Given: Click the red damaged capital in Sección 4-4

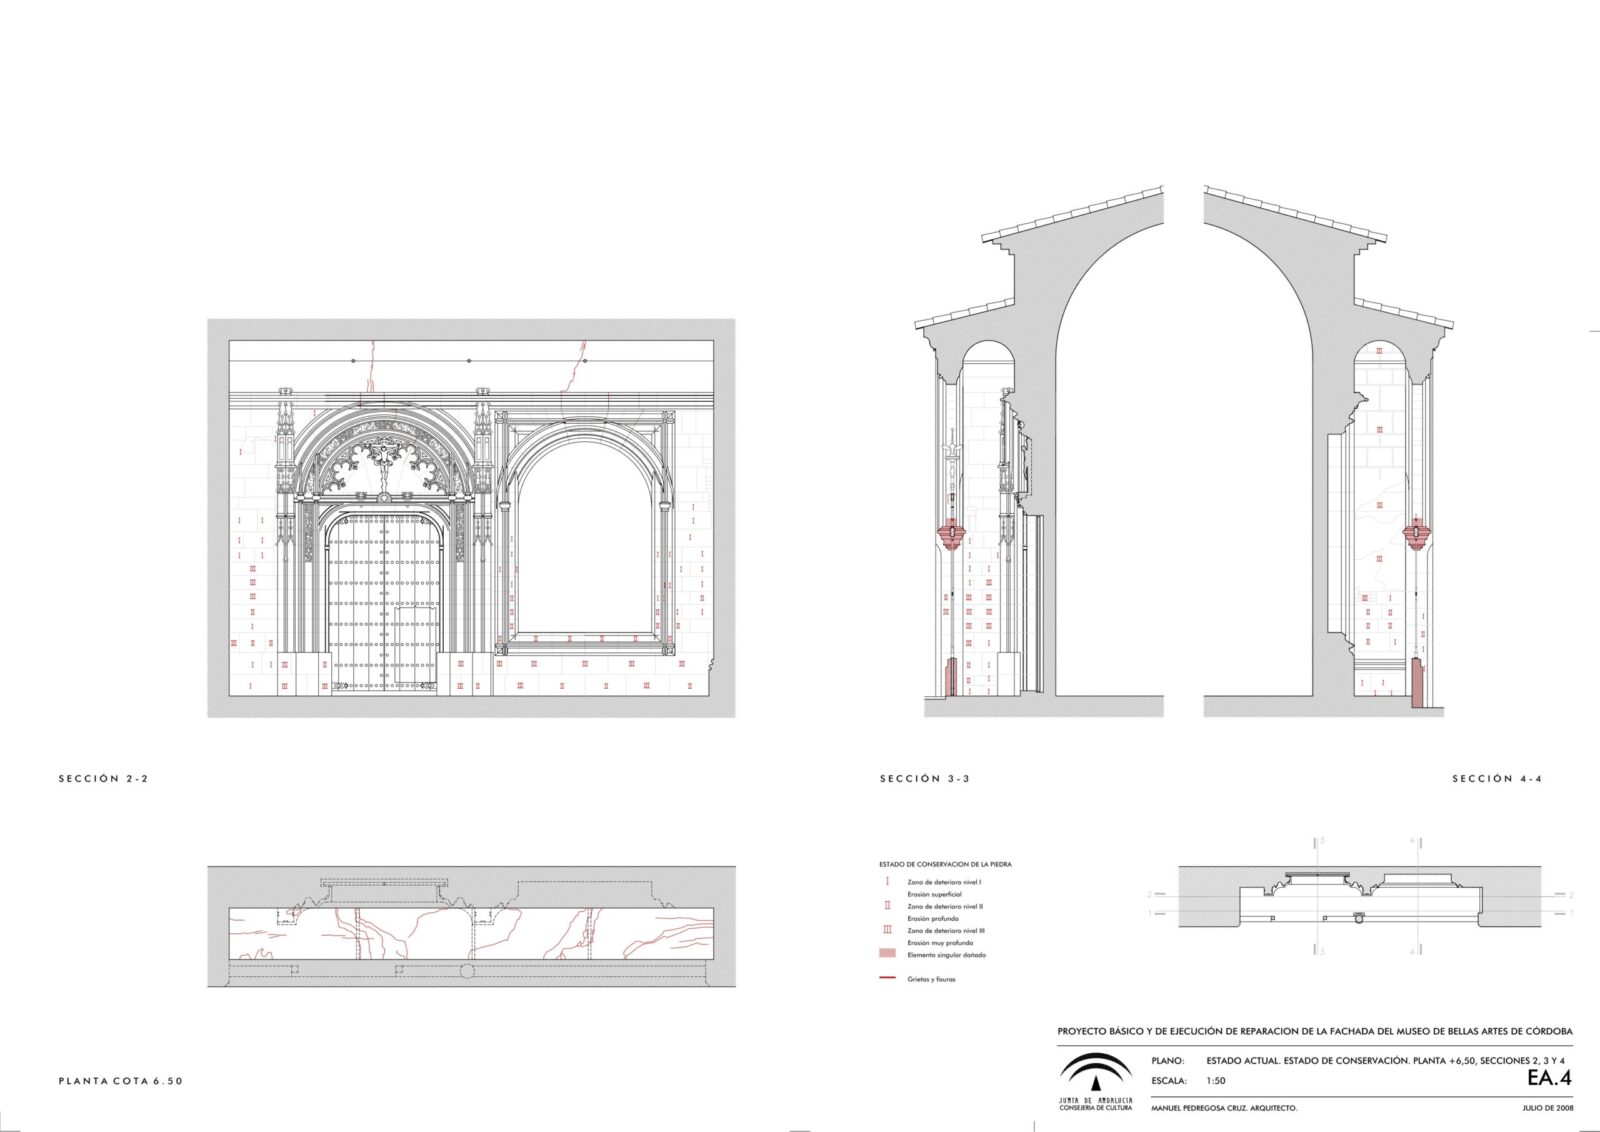Looking at the screenshot, I should pyautogui.click(x=1415, y=533).
